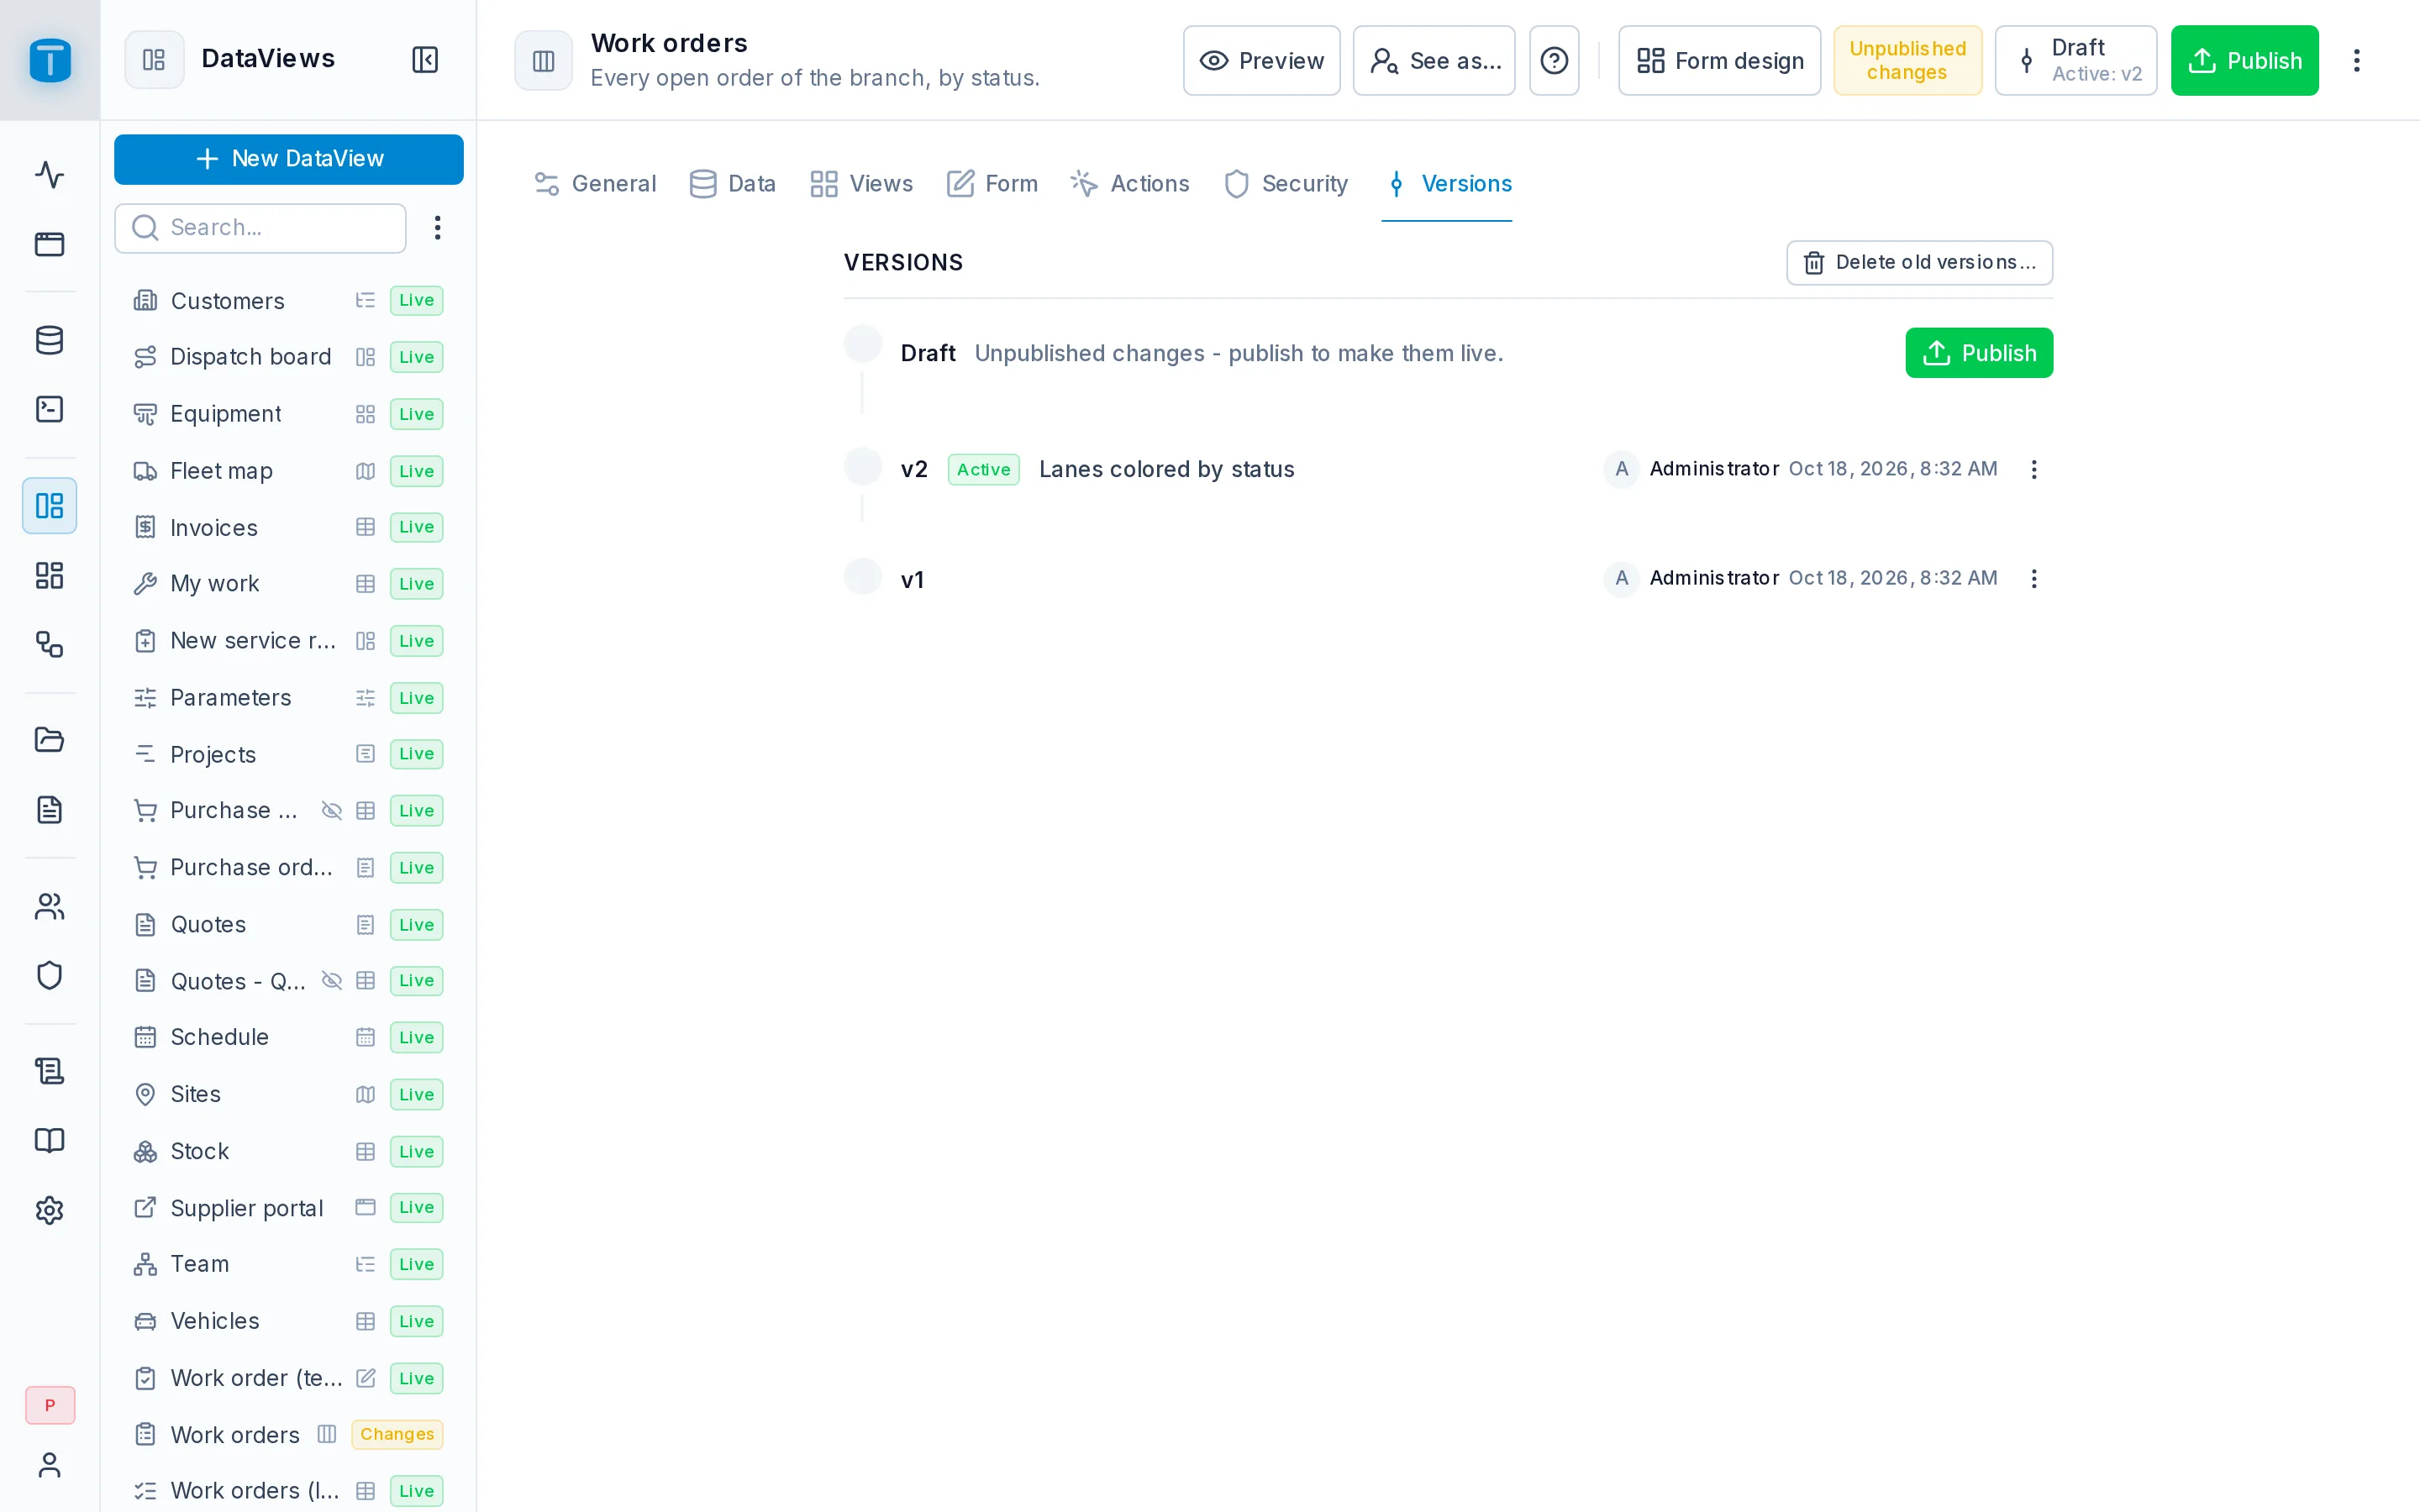Open the scroll logs icon in left rail
Viewport: 2420px width, 1512px height.
(50, 1071)
